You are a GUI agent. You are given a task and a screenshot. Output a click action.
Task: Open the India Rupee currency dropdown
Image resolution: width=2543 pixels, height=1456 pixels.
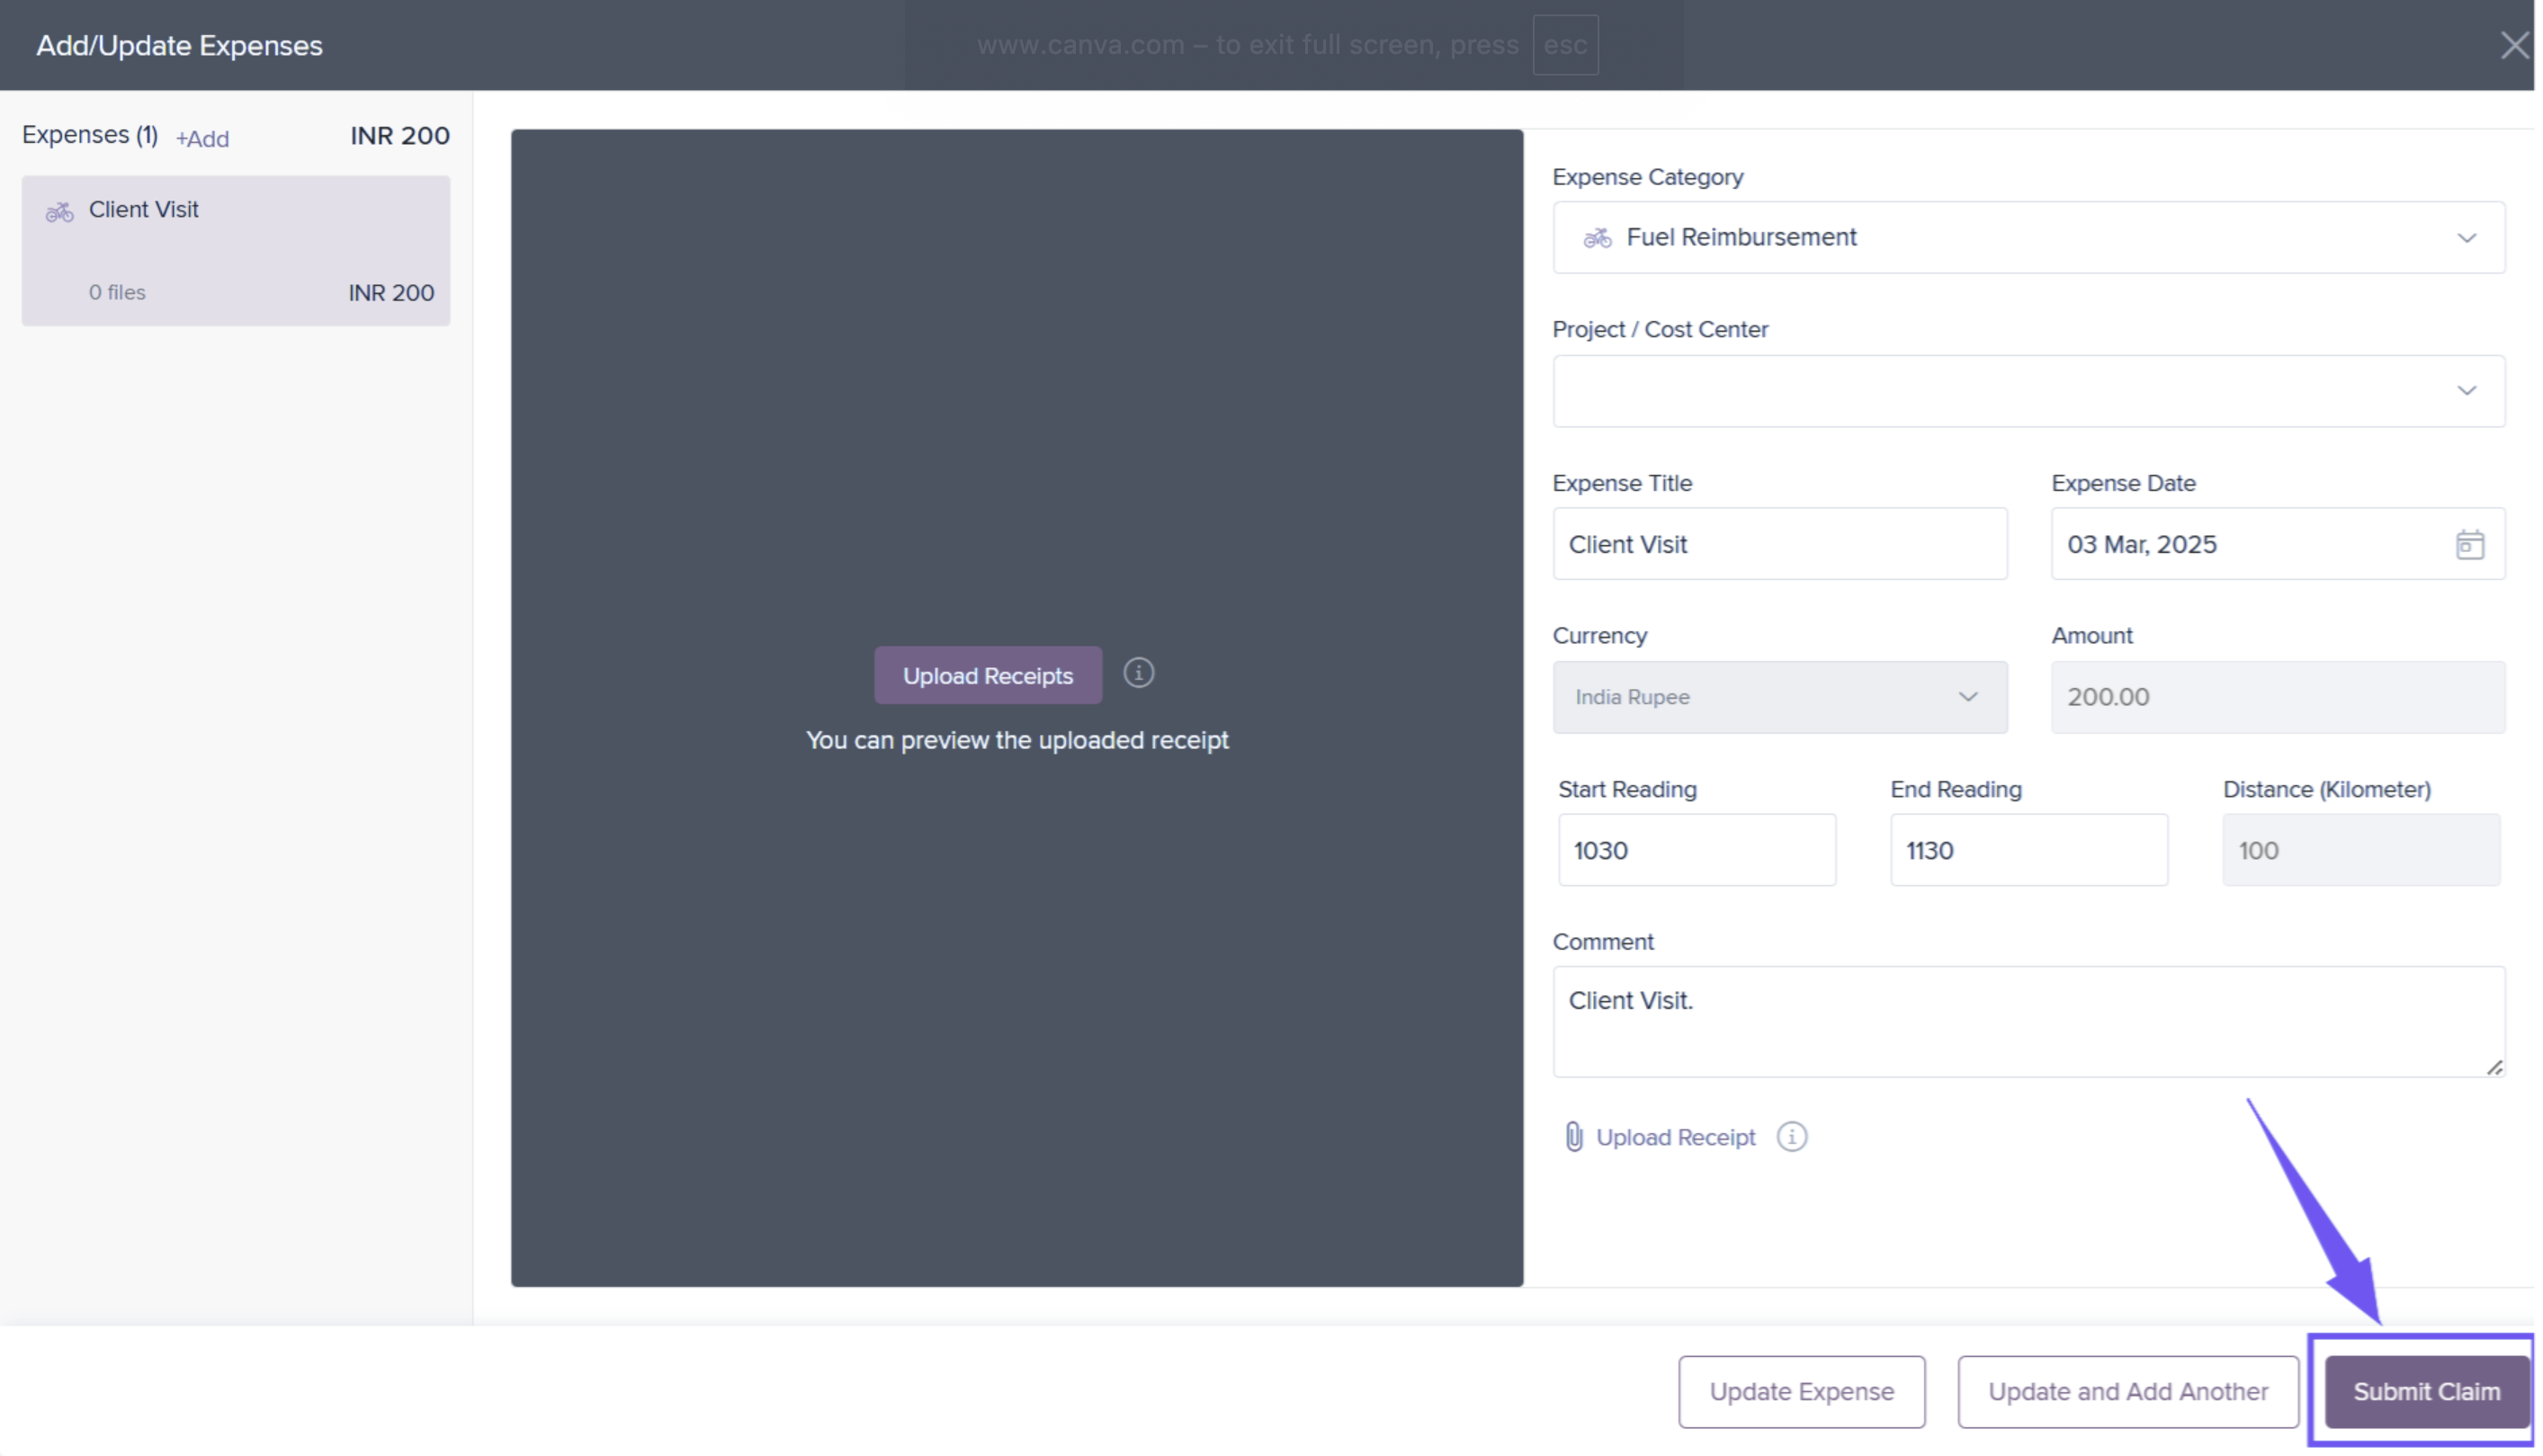click(x=1779, y=698)
